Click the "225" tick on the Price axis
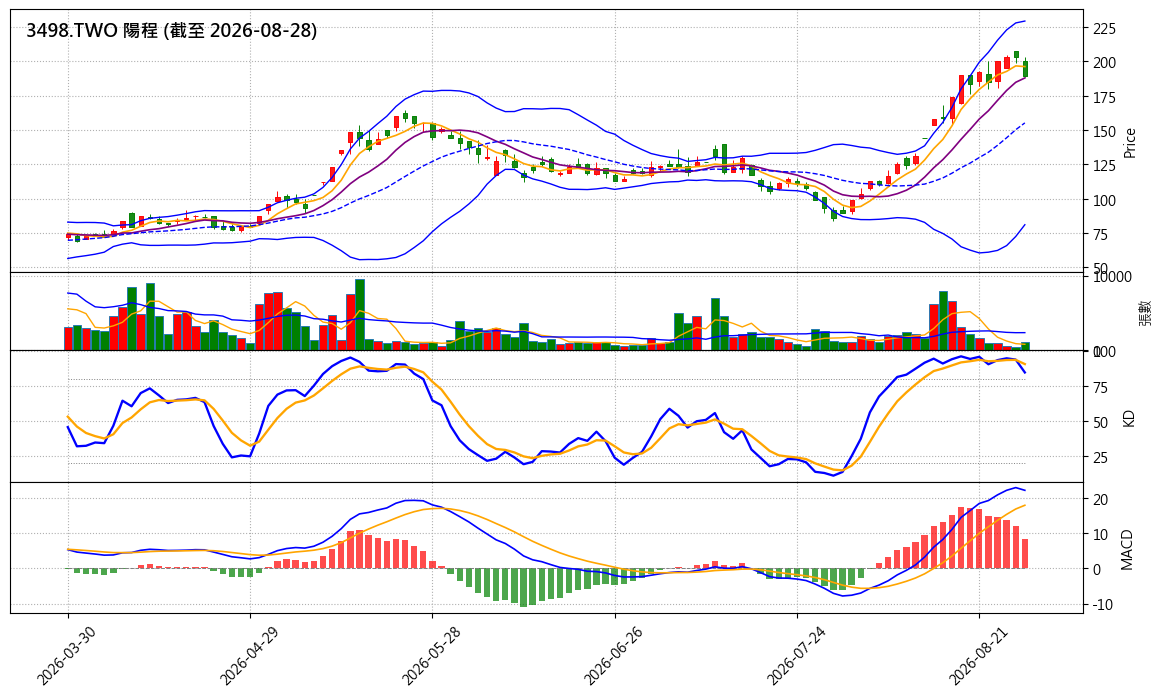1163x698 pixels. pyautogui.click(x=1104, y=29)
